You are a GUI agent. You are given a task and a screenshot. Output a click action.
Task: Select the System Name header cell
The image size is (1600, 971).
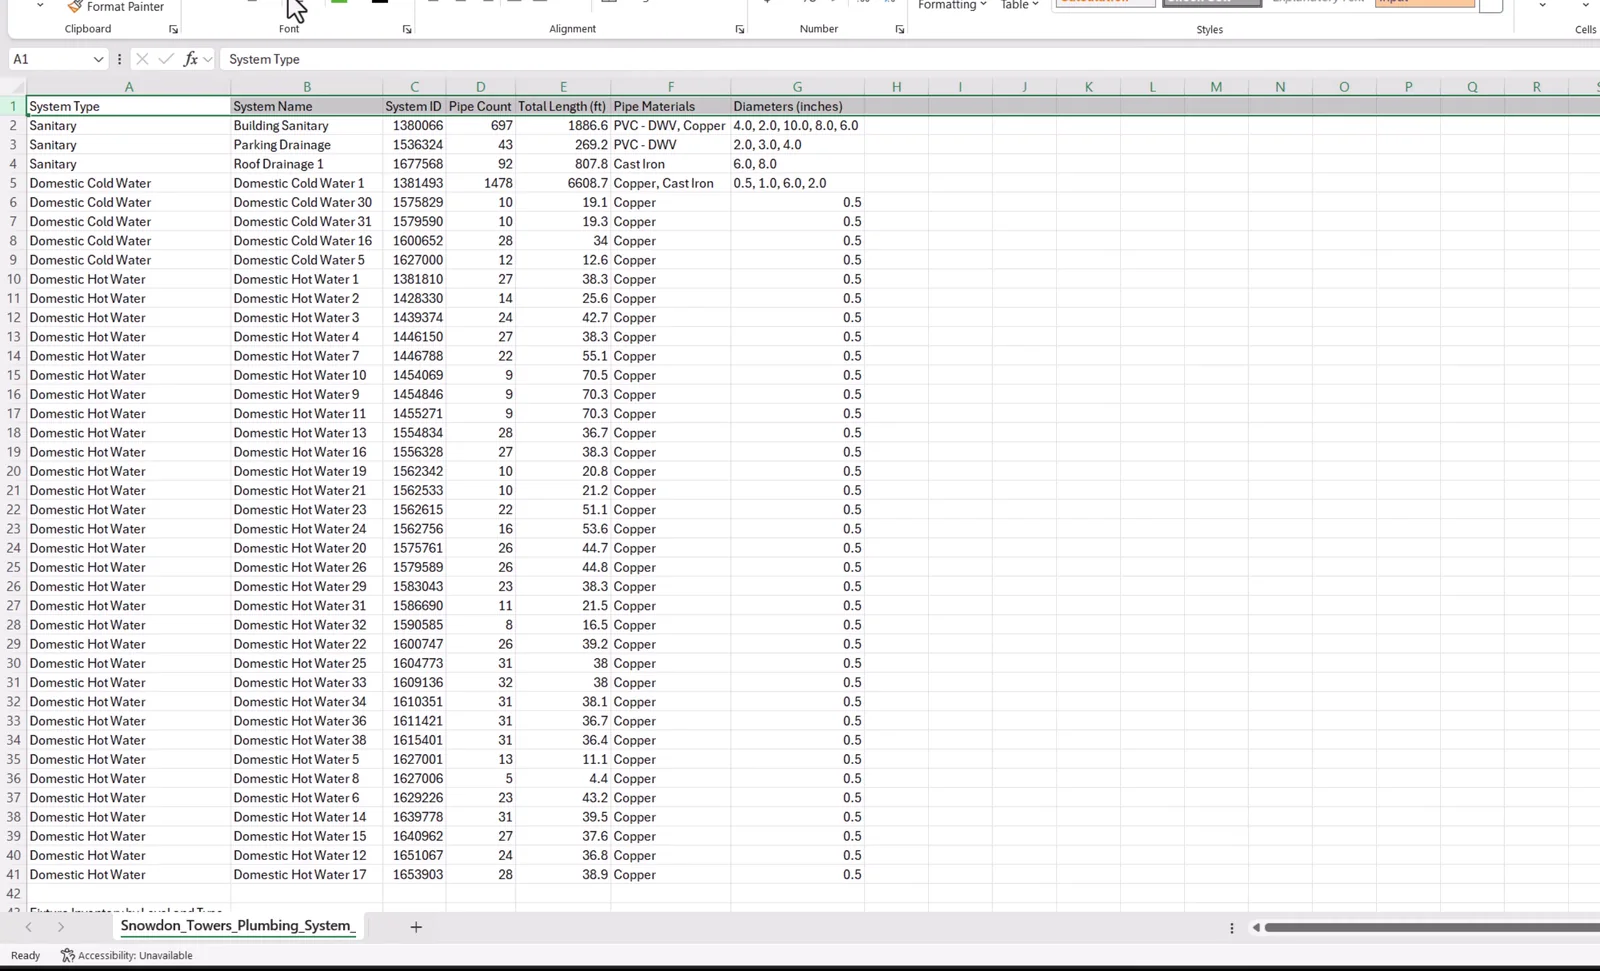tap(306, 106)
